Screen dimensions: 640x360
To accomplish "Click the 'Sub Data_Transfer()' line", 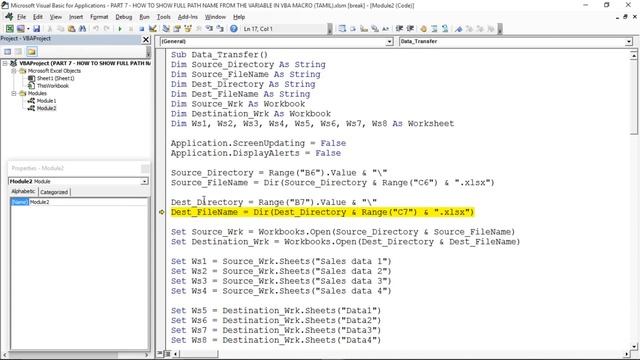I will click(x=219, y=55).
